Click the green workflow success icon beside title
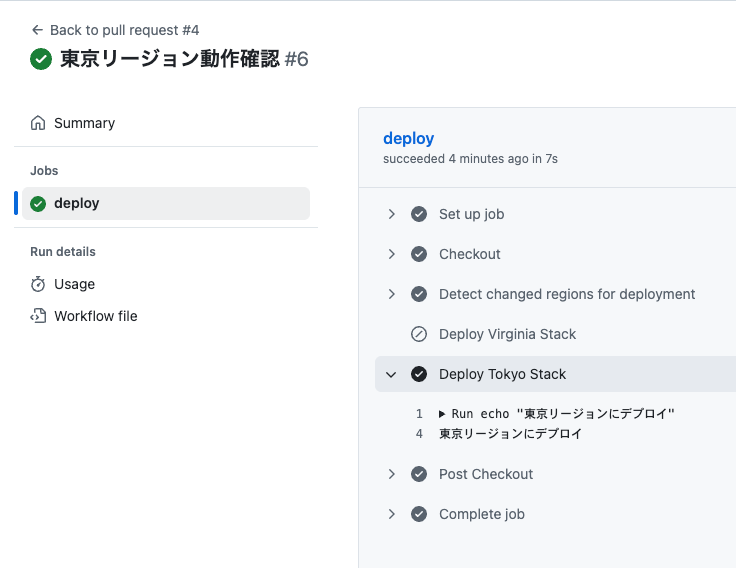The width and height of the screenshot is (736, 568). pyautogui.click(x=41, y=59)
